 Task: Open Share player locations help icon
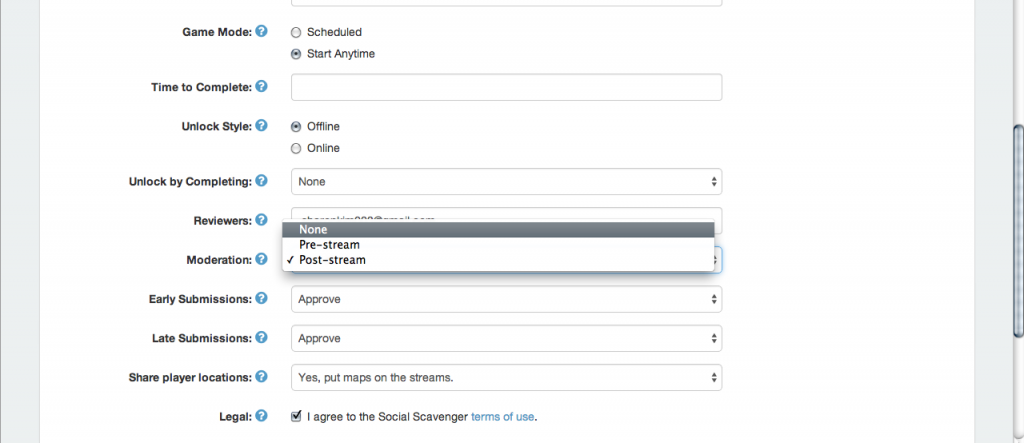[261, 376]
